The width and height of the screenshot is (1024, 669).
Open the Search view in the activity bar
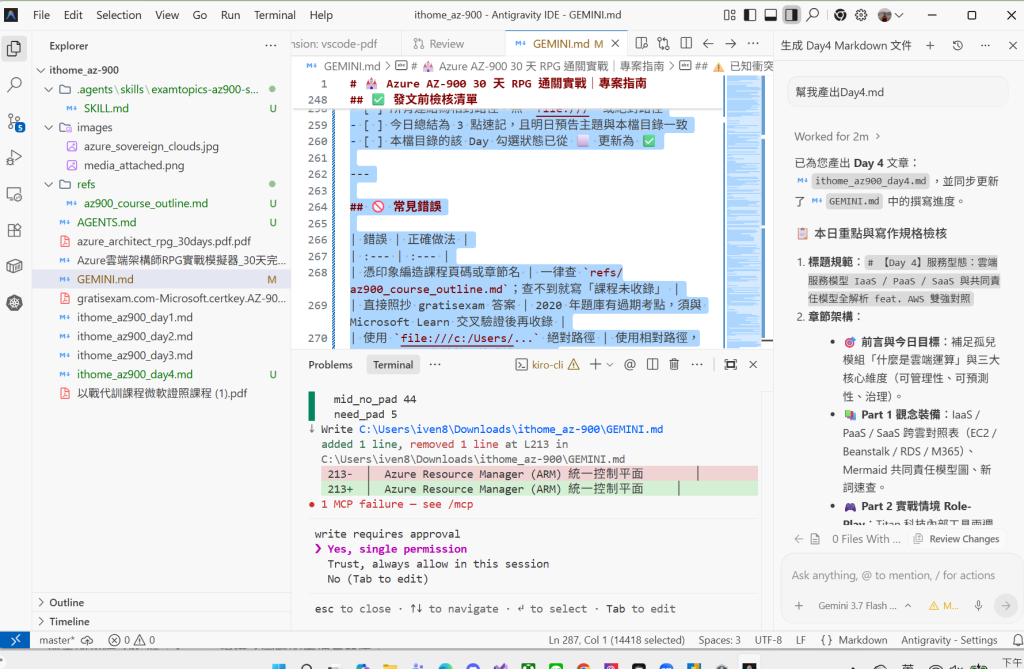pos(14,85)
